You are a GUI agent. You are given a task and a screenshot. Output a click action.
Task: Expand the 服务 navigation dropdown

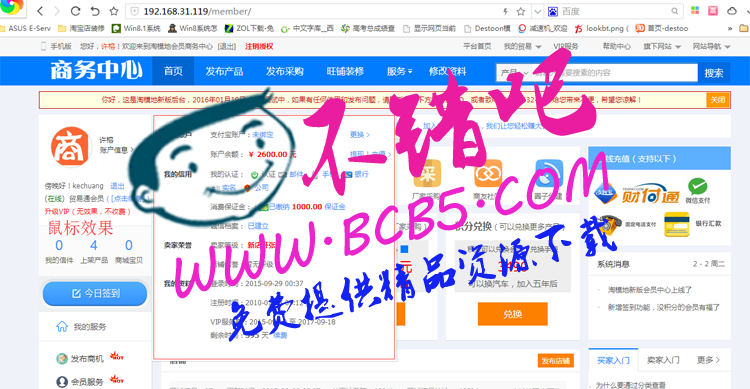tap(399, 71)
